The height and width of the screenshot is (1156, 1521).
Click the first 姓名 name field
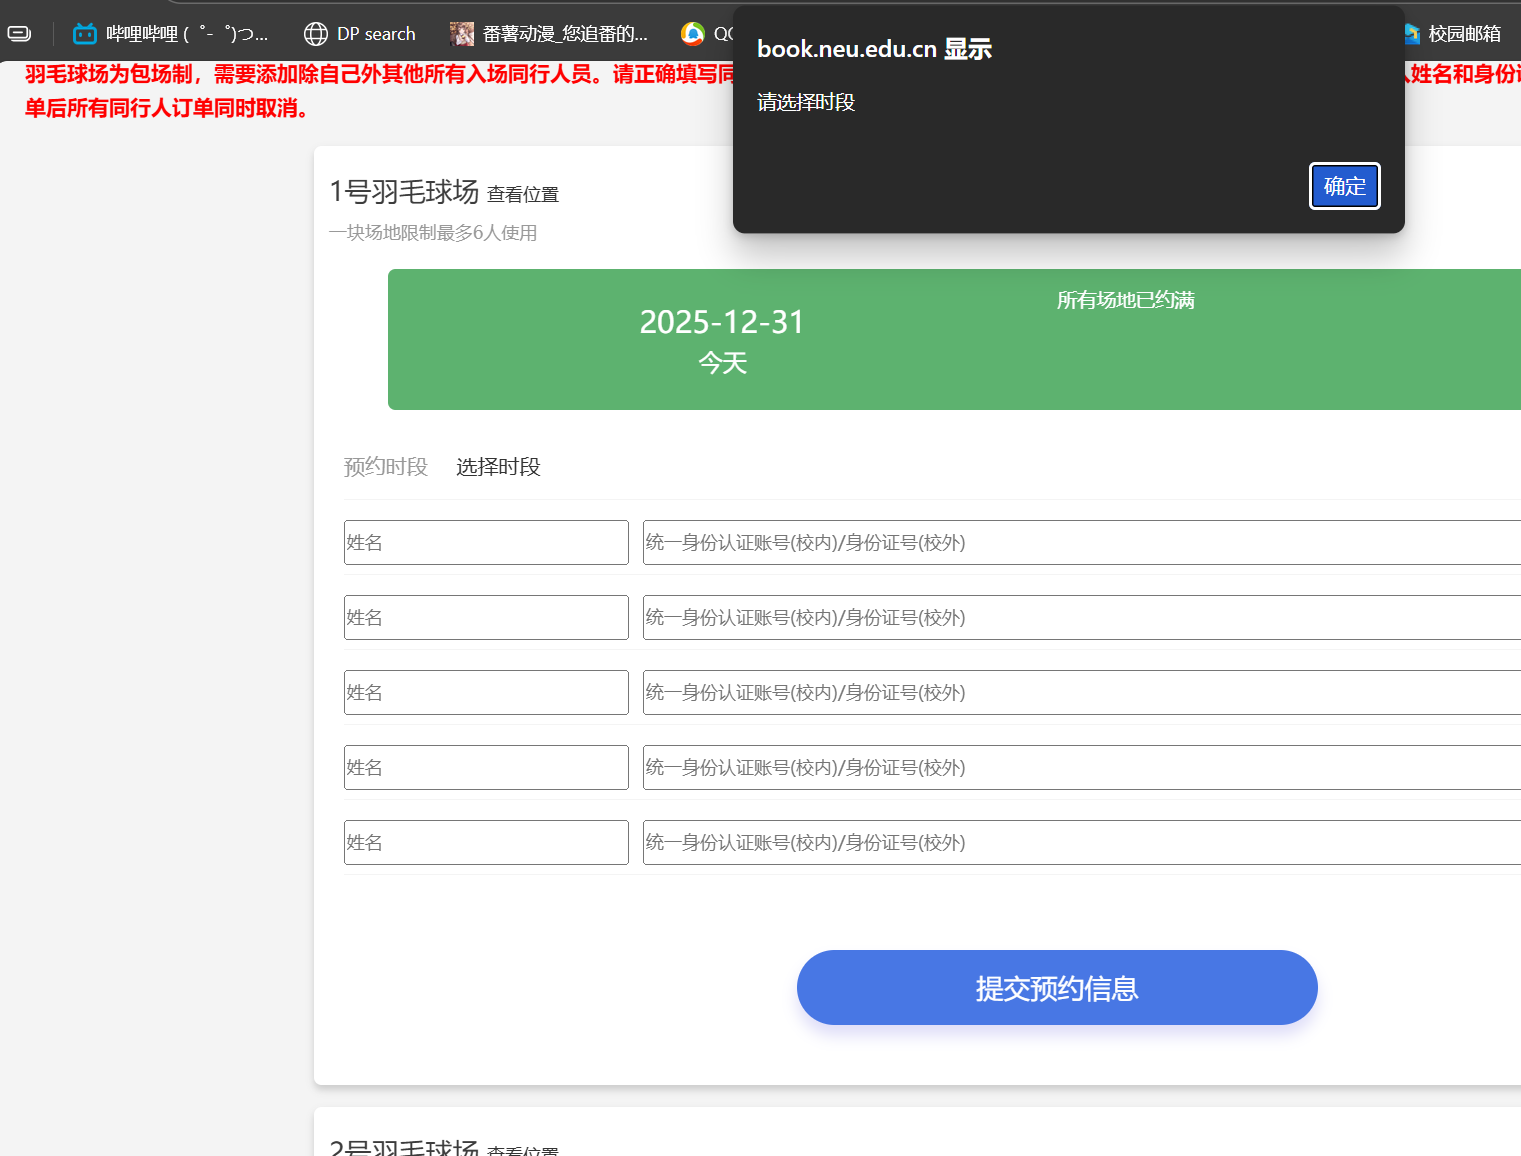[486, 542]
